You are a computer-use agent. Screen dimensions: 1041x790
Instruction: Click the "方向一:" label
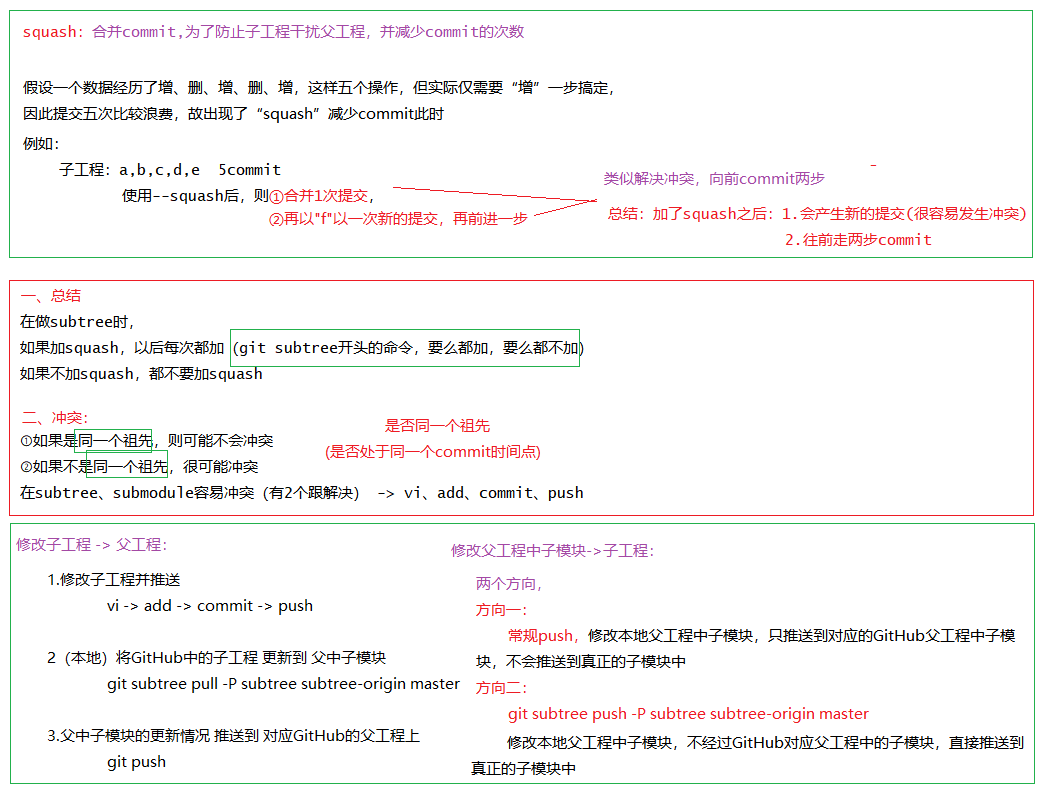501,610
